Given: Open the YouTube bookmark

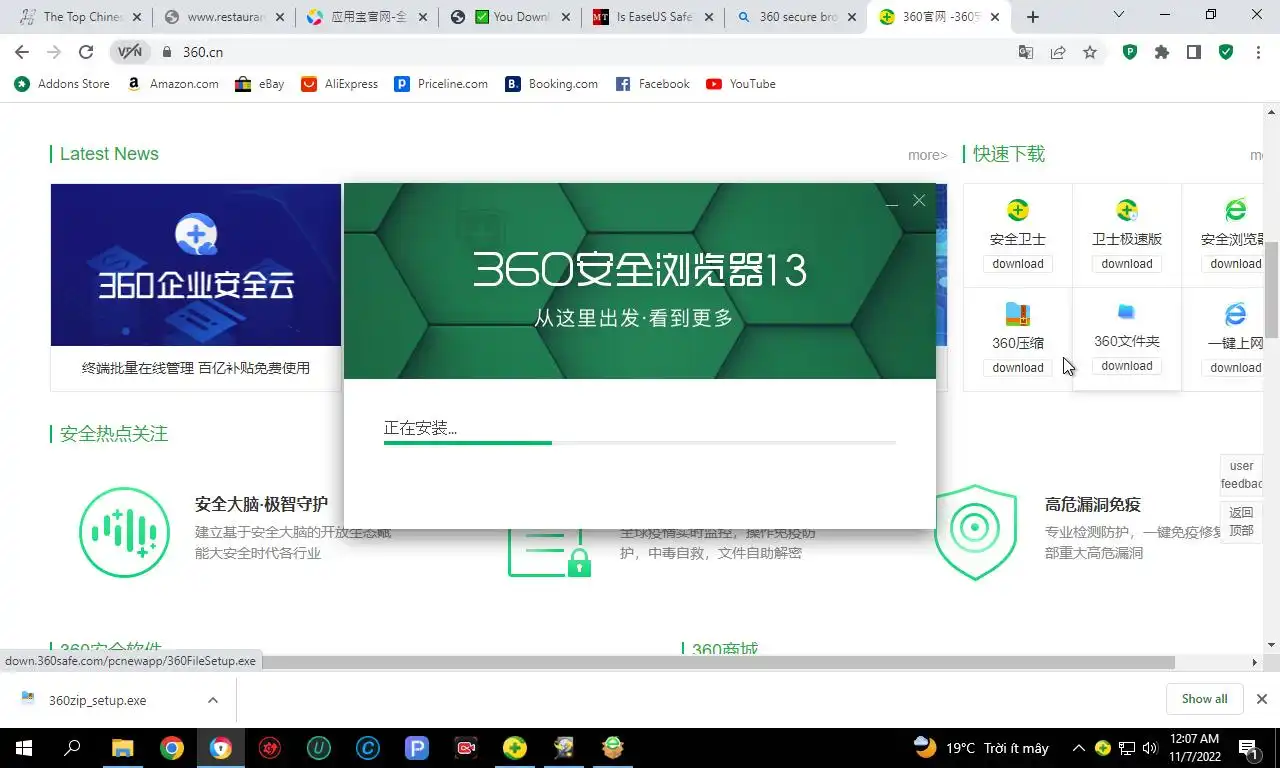Looking at the screenshot, I should 741,84.
